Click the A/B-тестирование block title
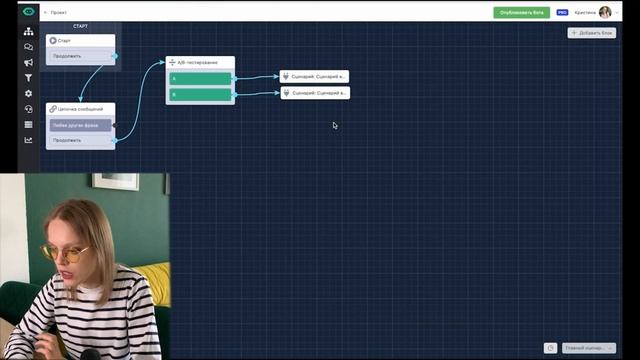 (198, 62)
